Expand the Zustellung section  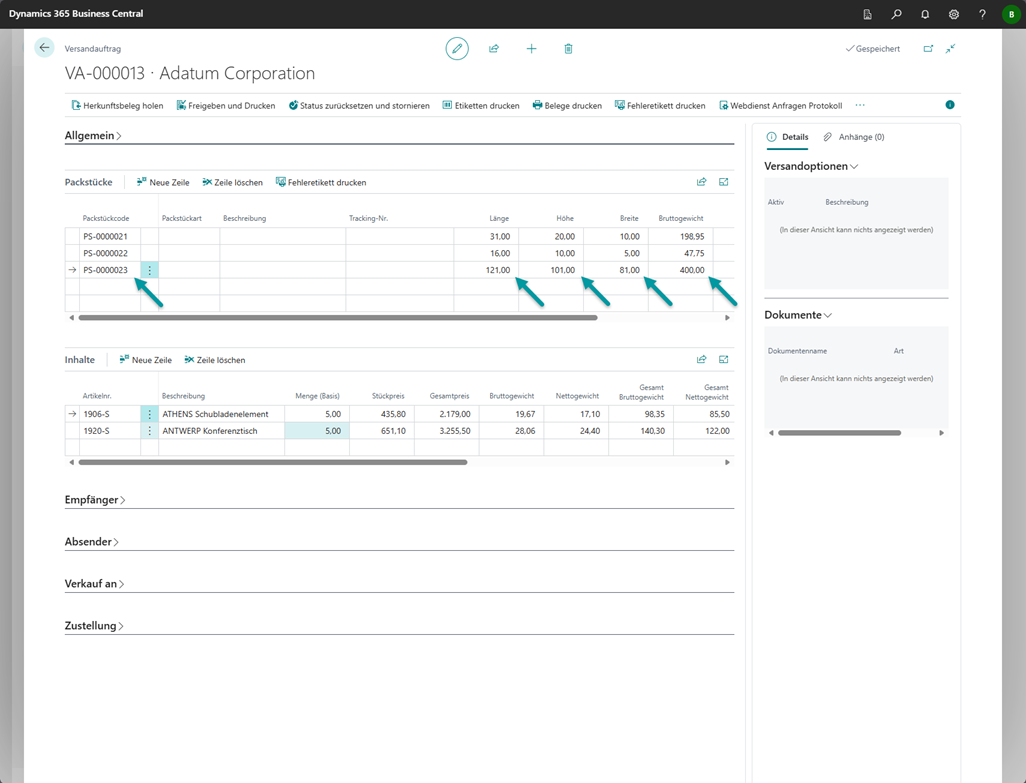point(94,626)
